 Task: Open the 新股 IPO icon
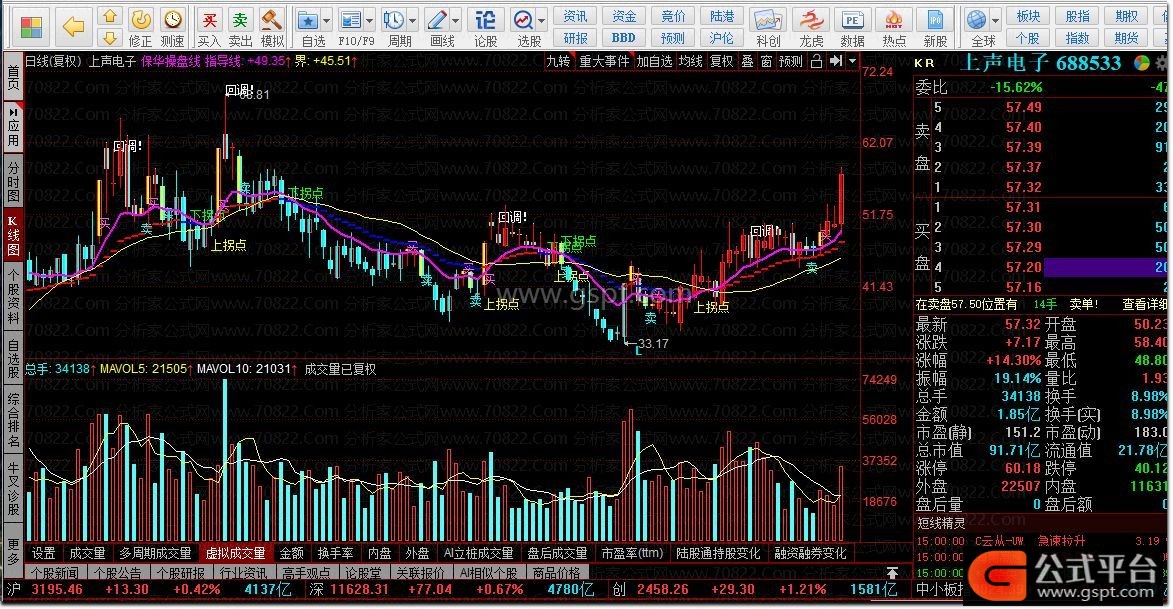(x=935, y=19)
